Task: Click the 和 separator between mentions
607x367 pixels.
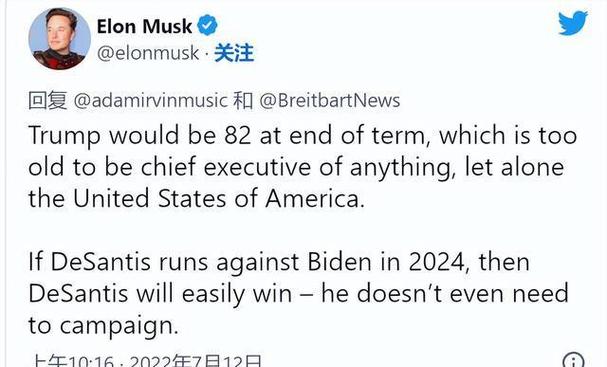Action: [x=243, y=100]
